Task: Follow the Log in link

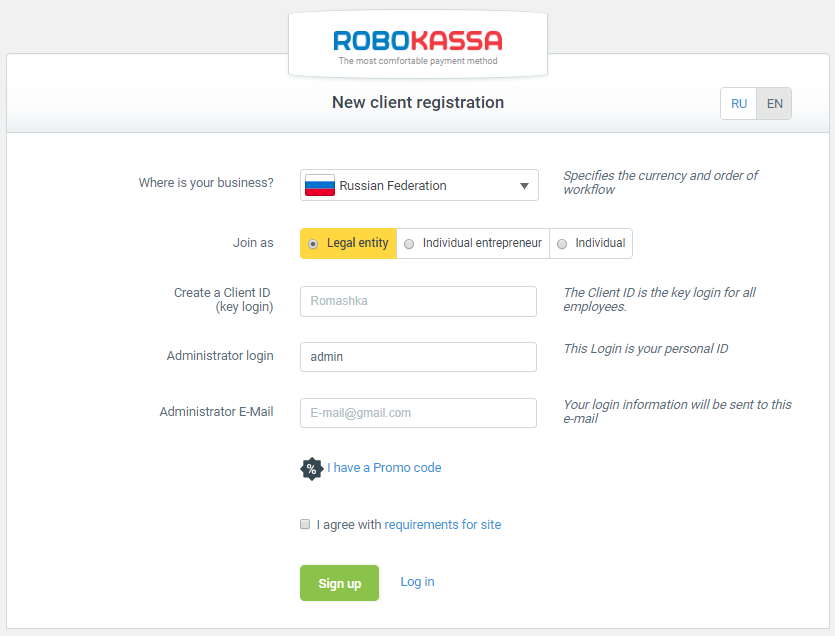Action: point(417,582)
